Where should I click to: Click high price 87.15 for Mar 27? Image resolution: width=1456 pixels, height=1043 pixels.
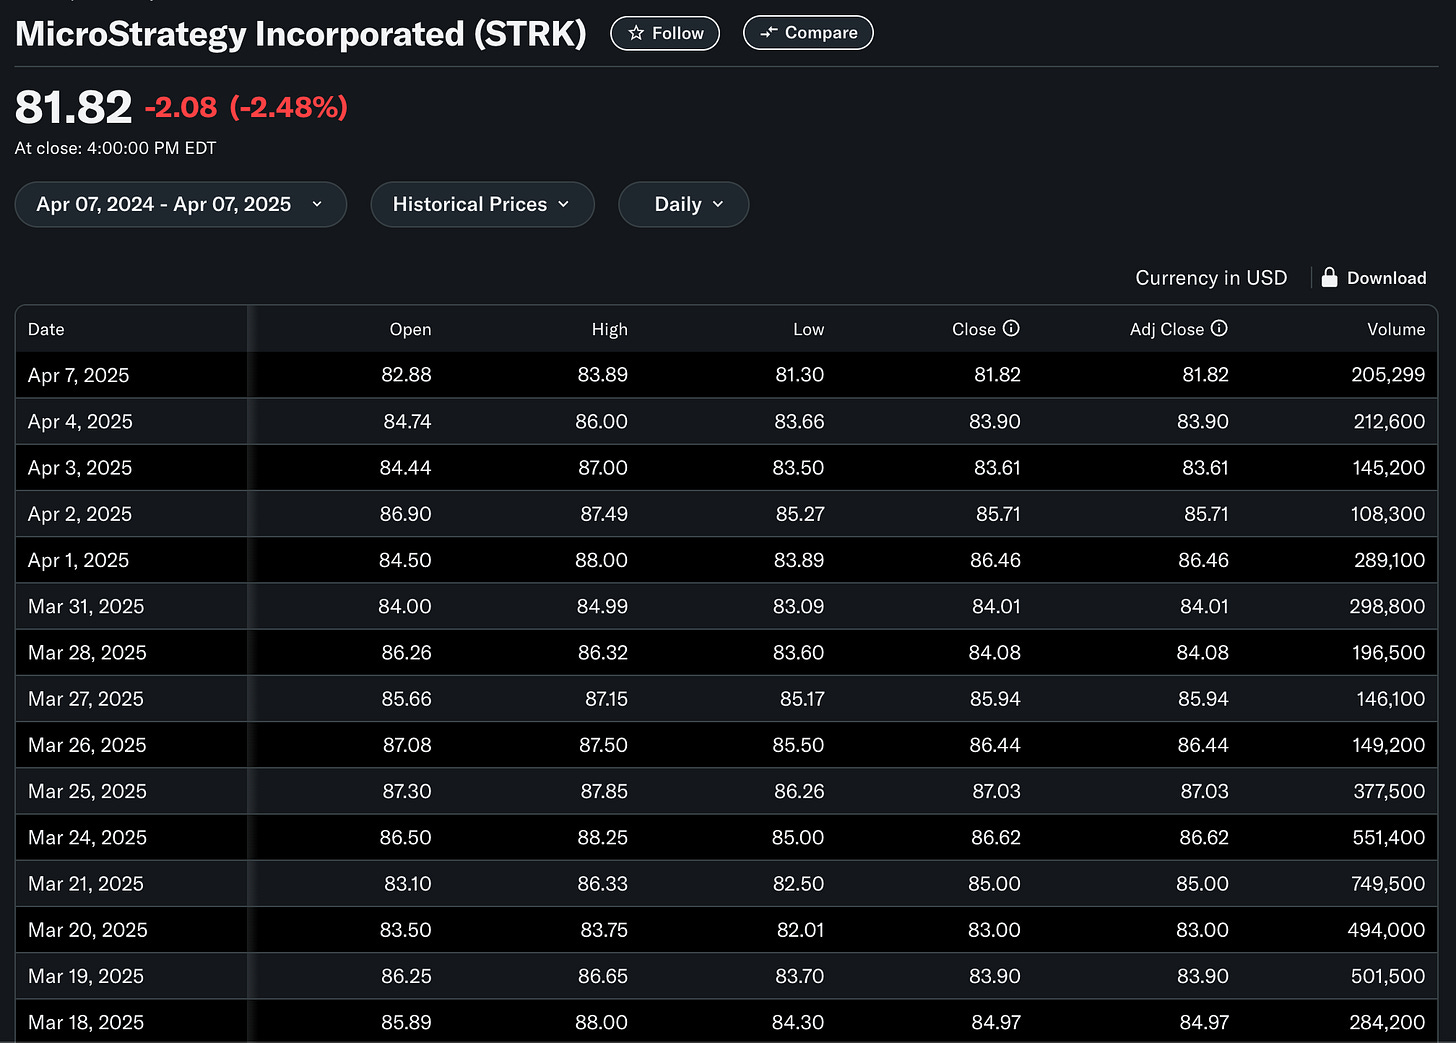tap(606, 698)
